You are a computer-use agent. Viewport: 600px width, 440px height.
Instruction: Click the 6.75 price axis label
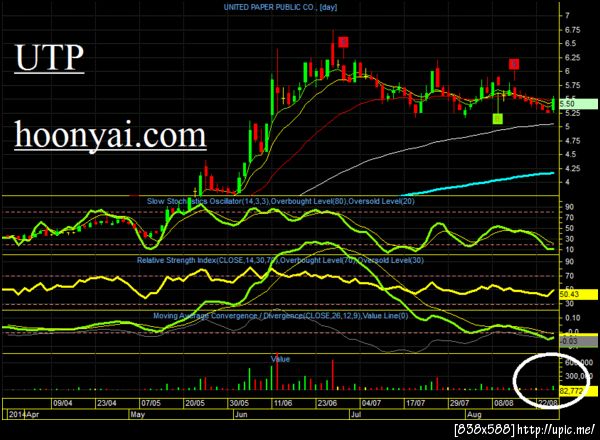click(x=572, y=30)
